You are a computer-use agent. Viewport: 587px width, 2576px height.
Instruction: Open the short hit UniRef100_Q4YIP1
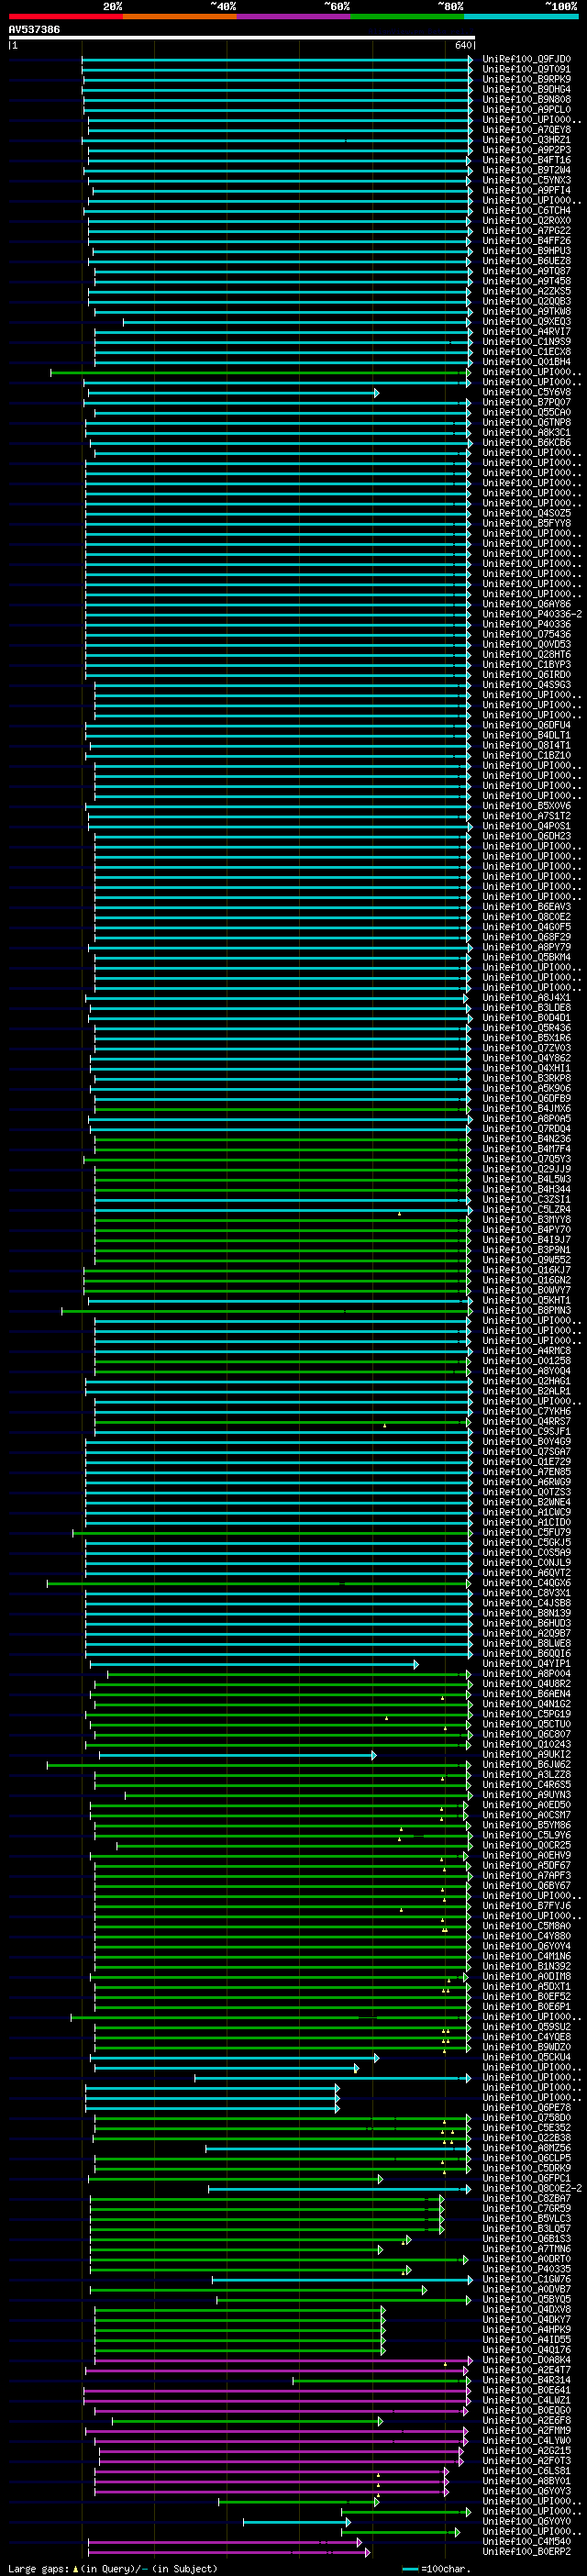pyautogui.click(x=527, y=1663)
